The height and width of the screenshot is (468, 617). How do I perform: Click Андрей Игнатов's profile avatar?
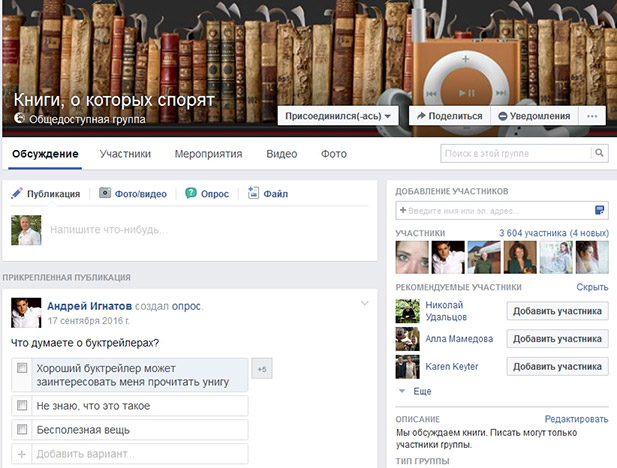click(x=26, y=313)
